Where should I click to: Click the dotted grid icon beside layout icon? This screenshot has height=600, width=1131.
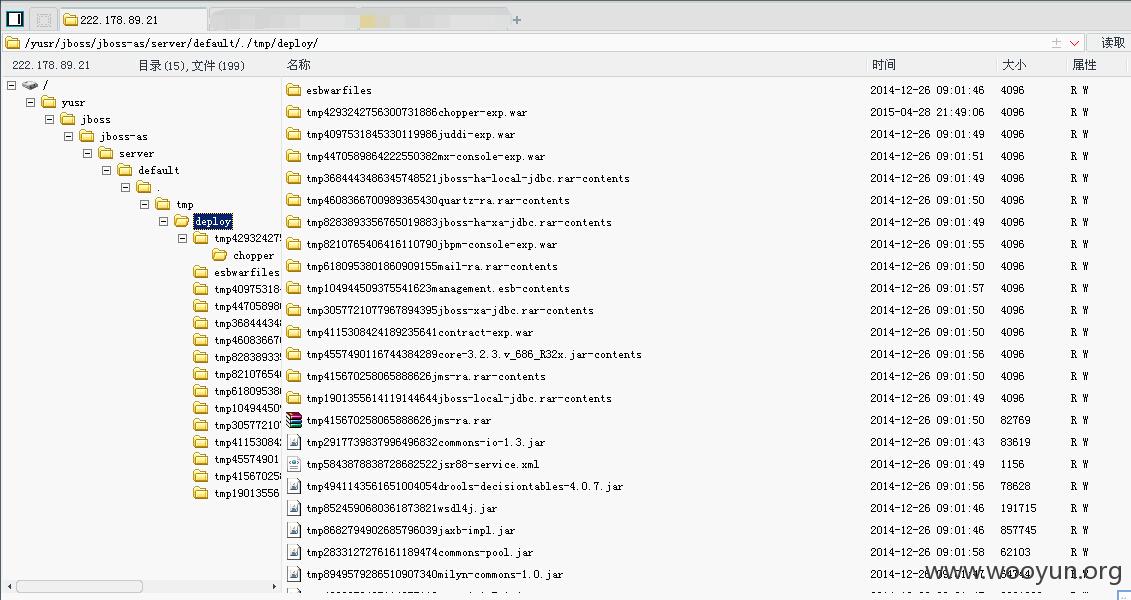click(43, 20)
